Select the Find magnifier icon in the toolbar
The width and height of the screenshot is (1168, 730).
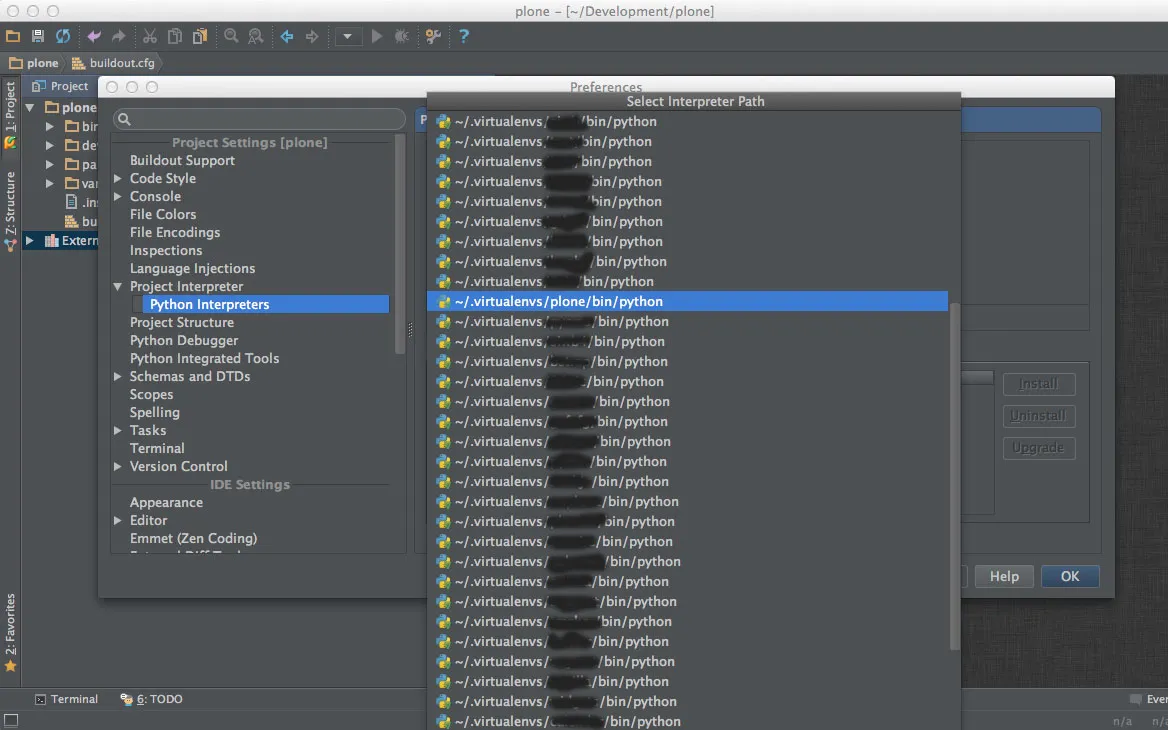click(230, 36)
